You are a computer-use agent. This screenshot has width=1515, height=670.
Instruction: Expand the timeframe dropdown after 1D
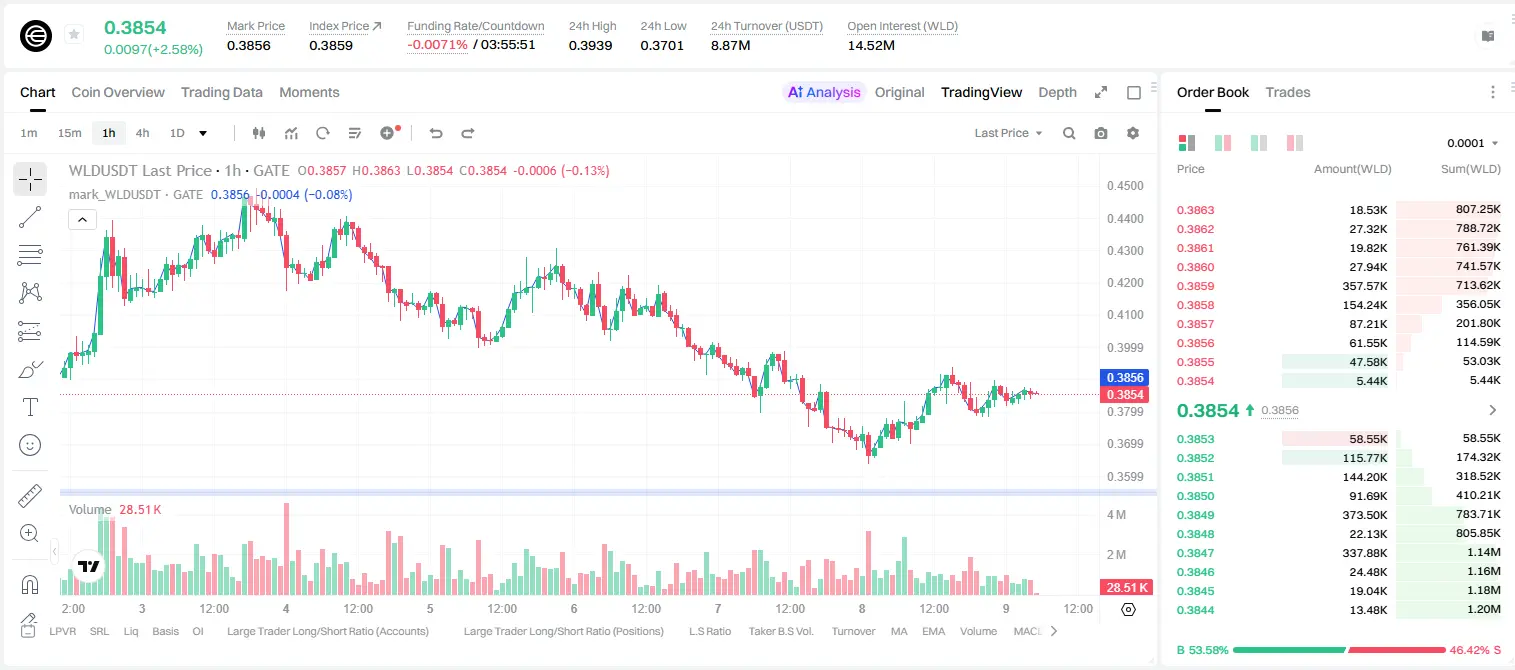tap(203, 133)
